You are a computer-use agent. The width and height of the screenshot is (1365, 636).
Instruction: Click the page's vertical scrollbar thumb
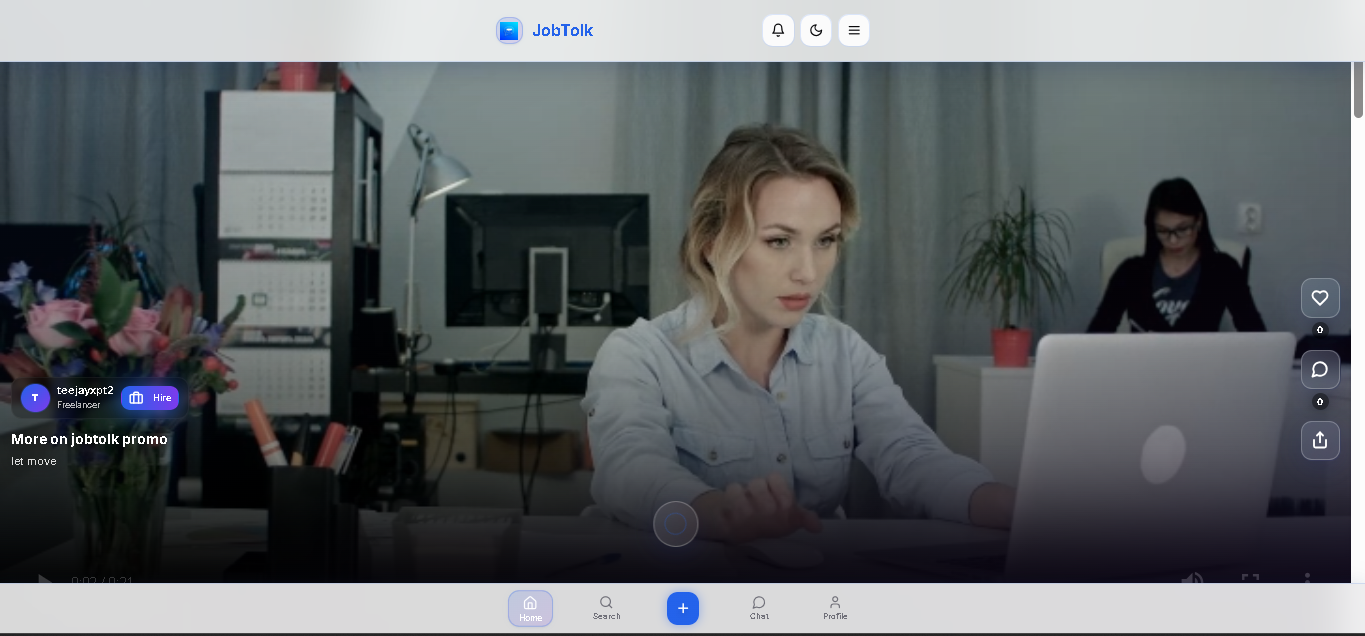[x=1358, y=90]
